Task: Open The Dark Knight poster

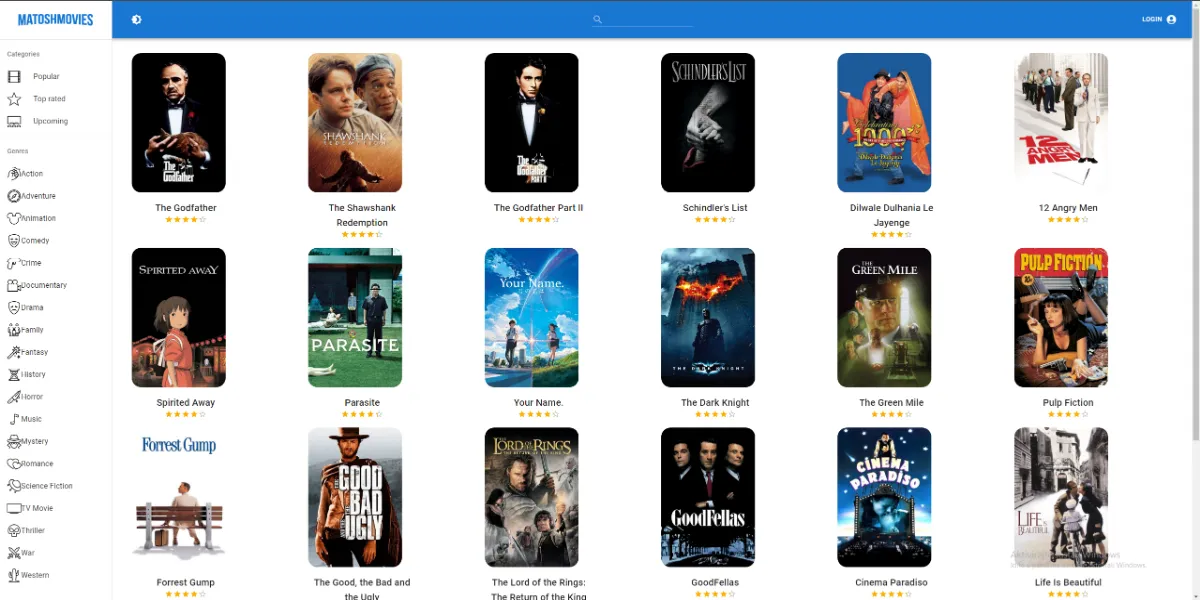Action: pos(708,317)
